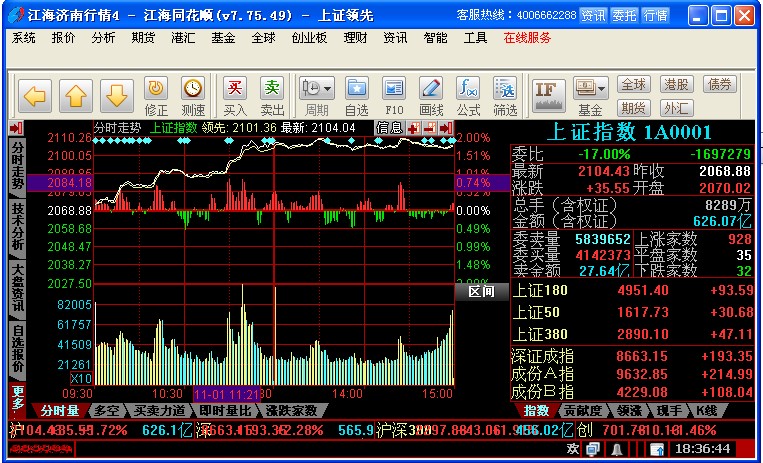The height and width of the screenshot is (463, 763).
Task: Open the 创业板 menu
Action: click(x=309, y=37)
